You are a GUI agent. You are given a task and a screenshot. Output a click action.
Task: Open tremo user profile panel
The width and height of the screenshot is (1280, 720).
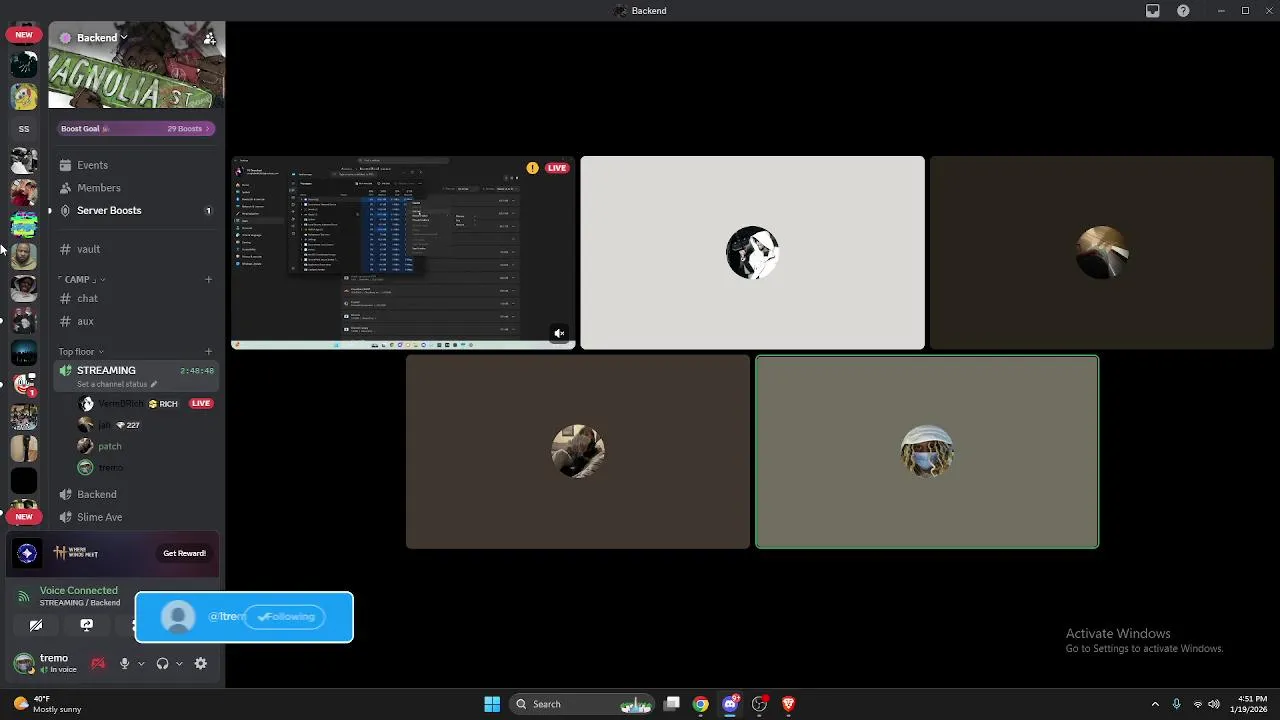(x=46, y=664)
